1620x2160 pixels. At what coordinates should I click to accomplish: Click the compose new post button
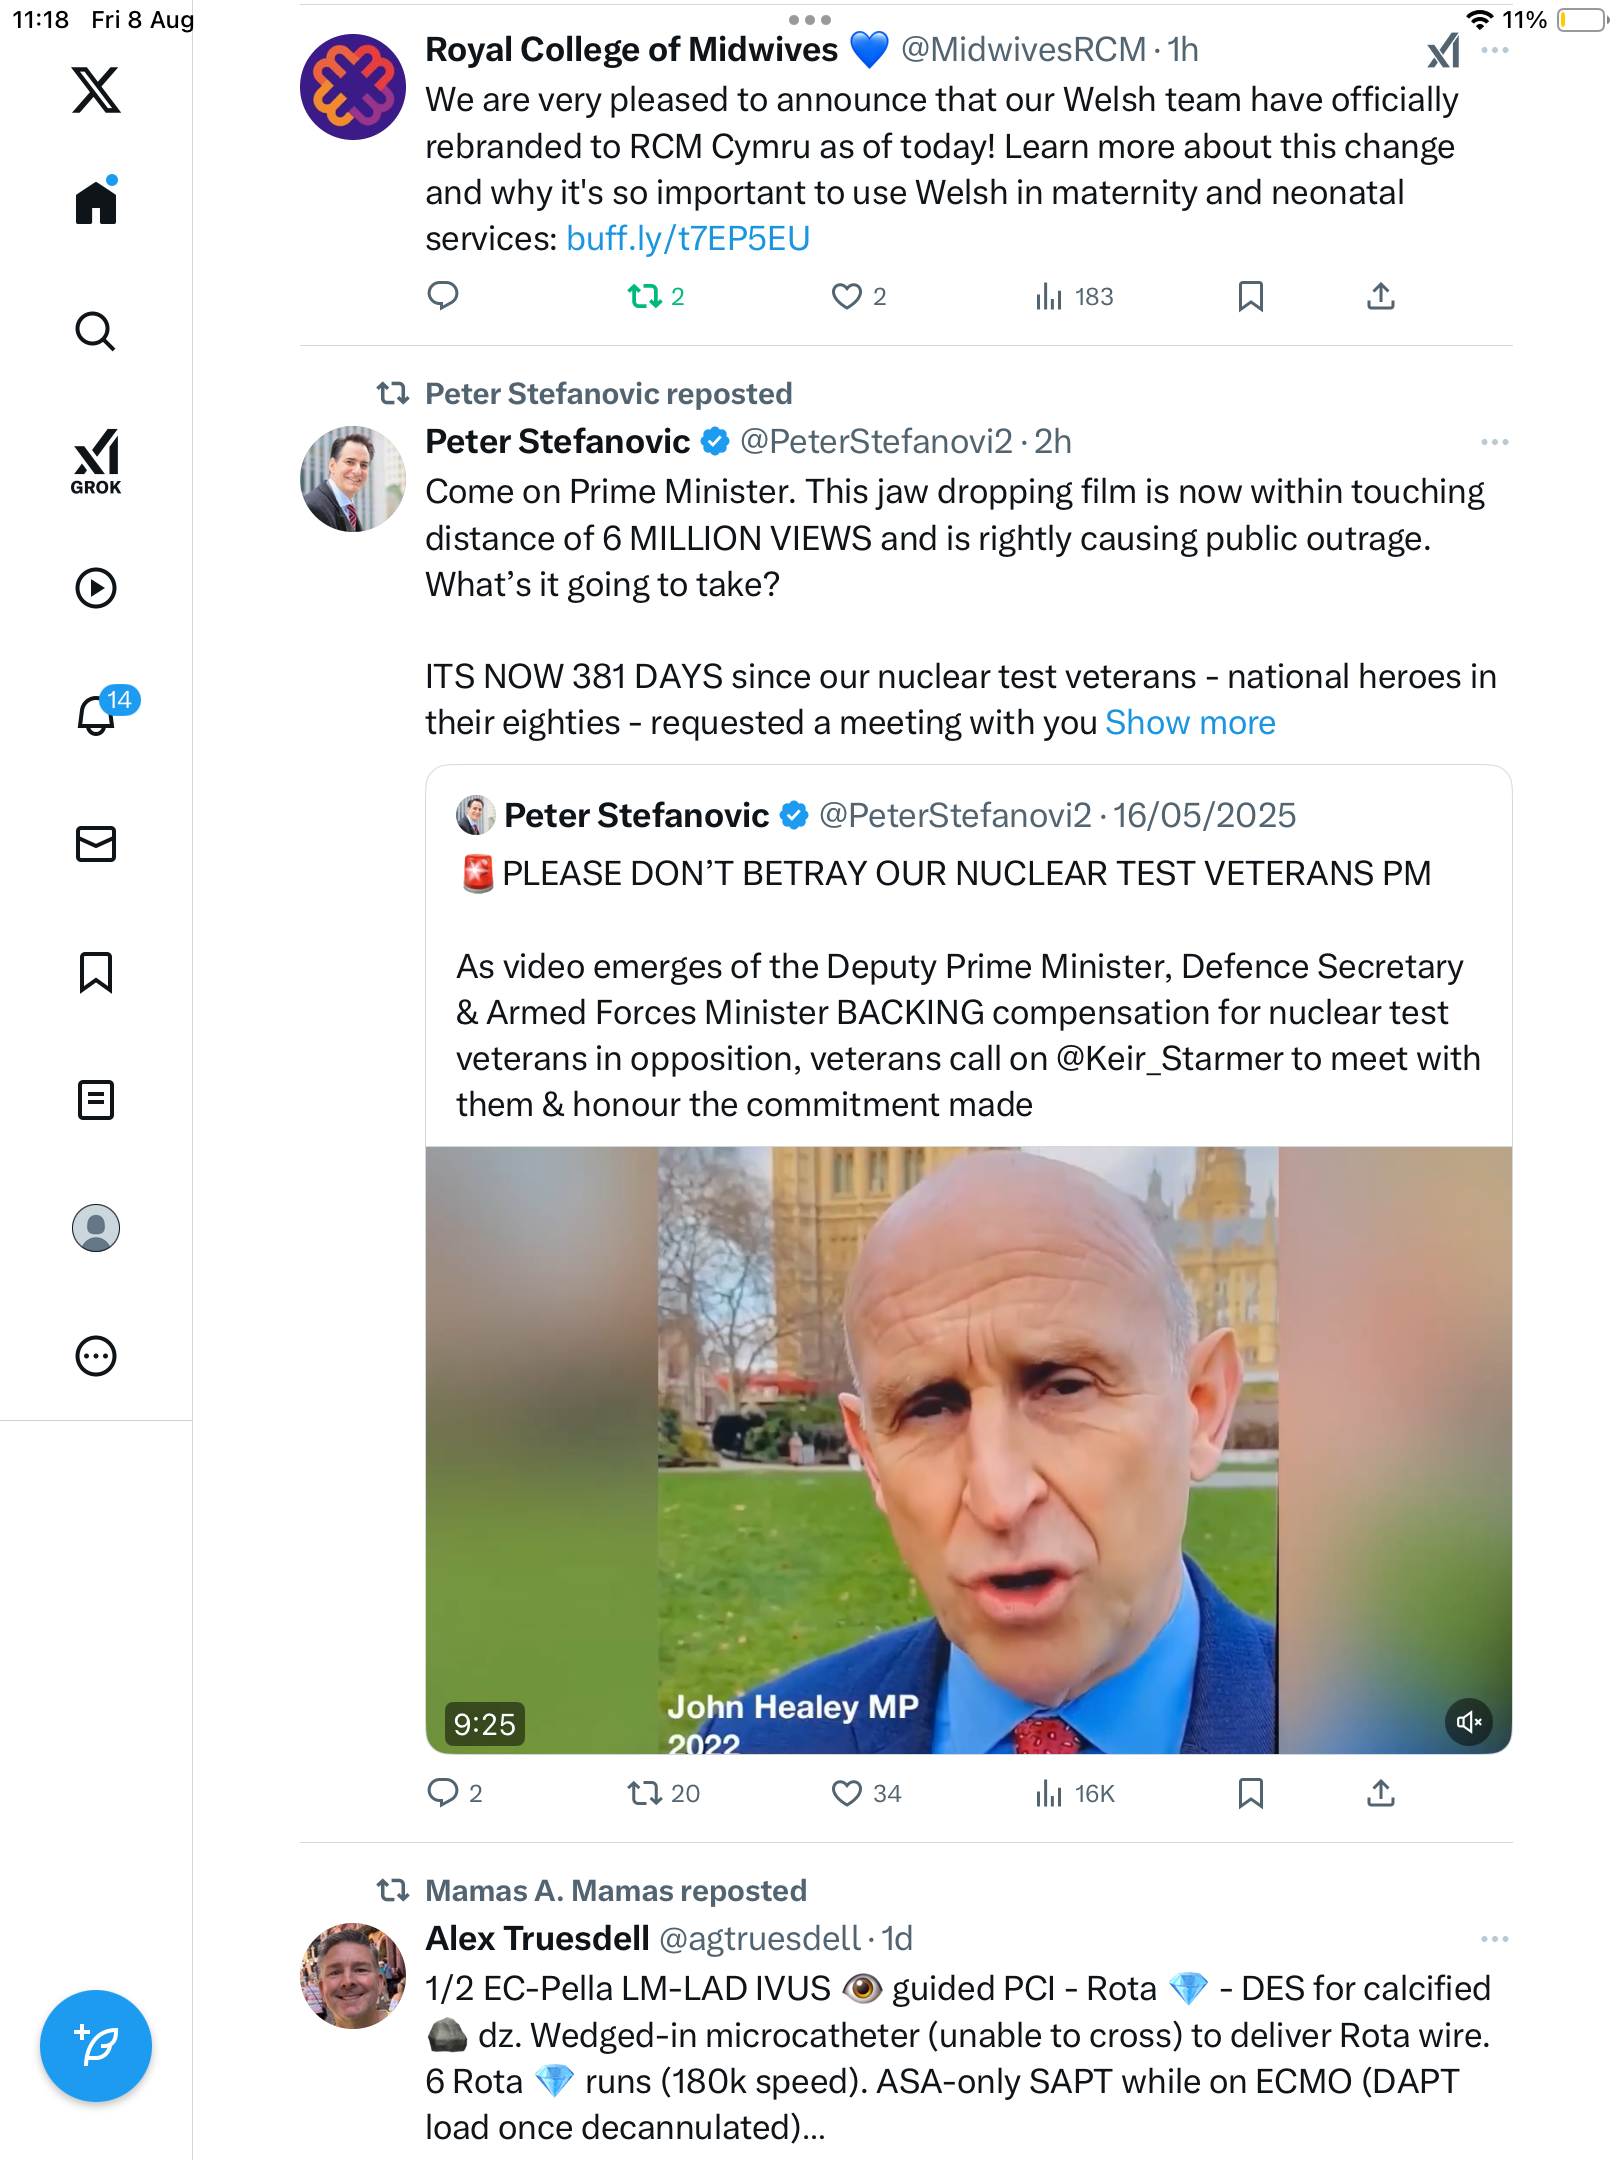coord(96,2046)
